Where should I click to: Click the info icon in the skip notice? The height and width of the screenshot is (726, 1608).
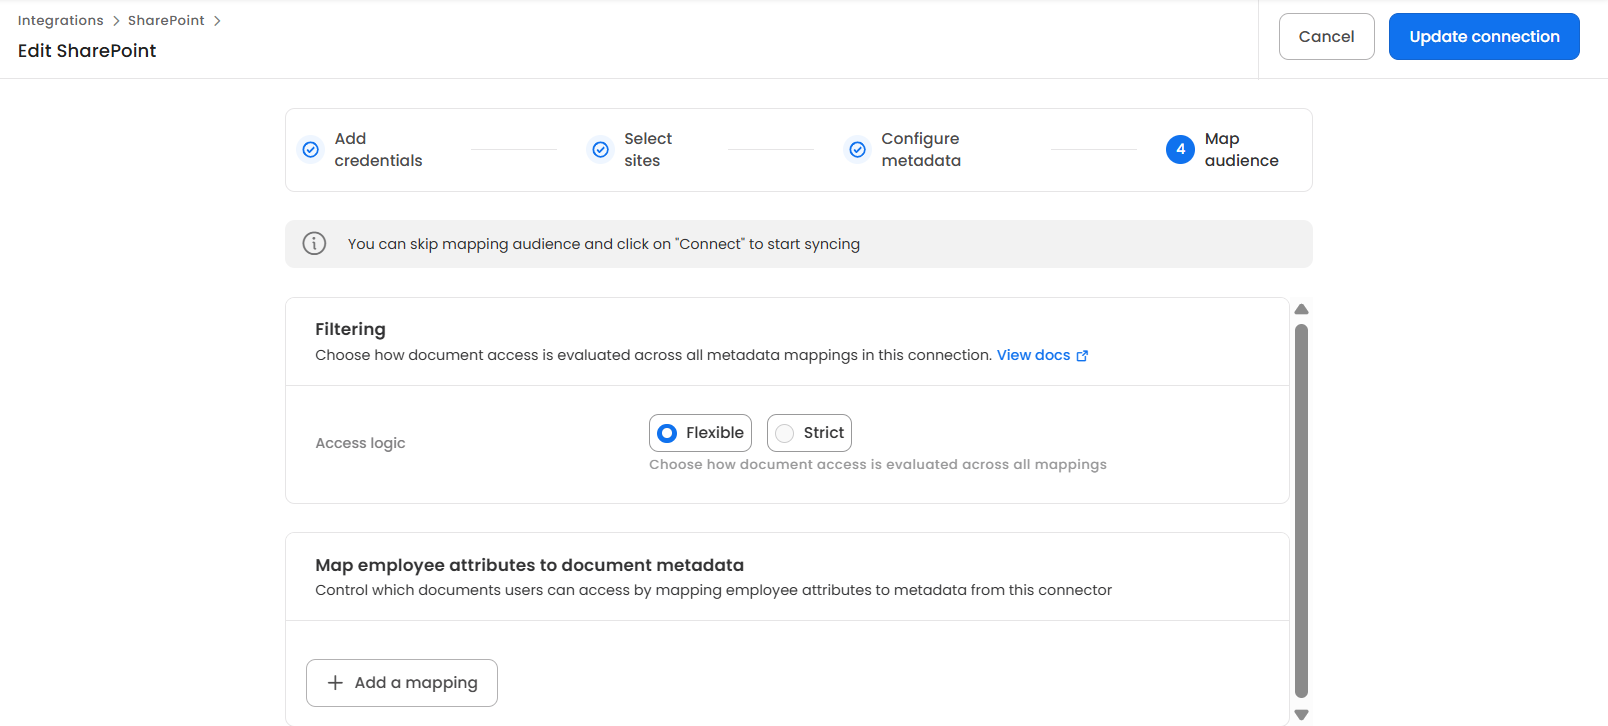click(x=314, y=244)
